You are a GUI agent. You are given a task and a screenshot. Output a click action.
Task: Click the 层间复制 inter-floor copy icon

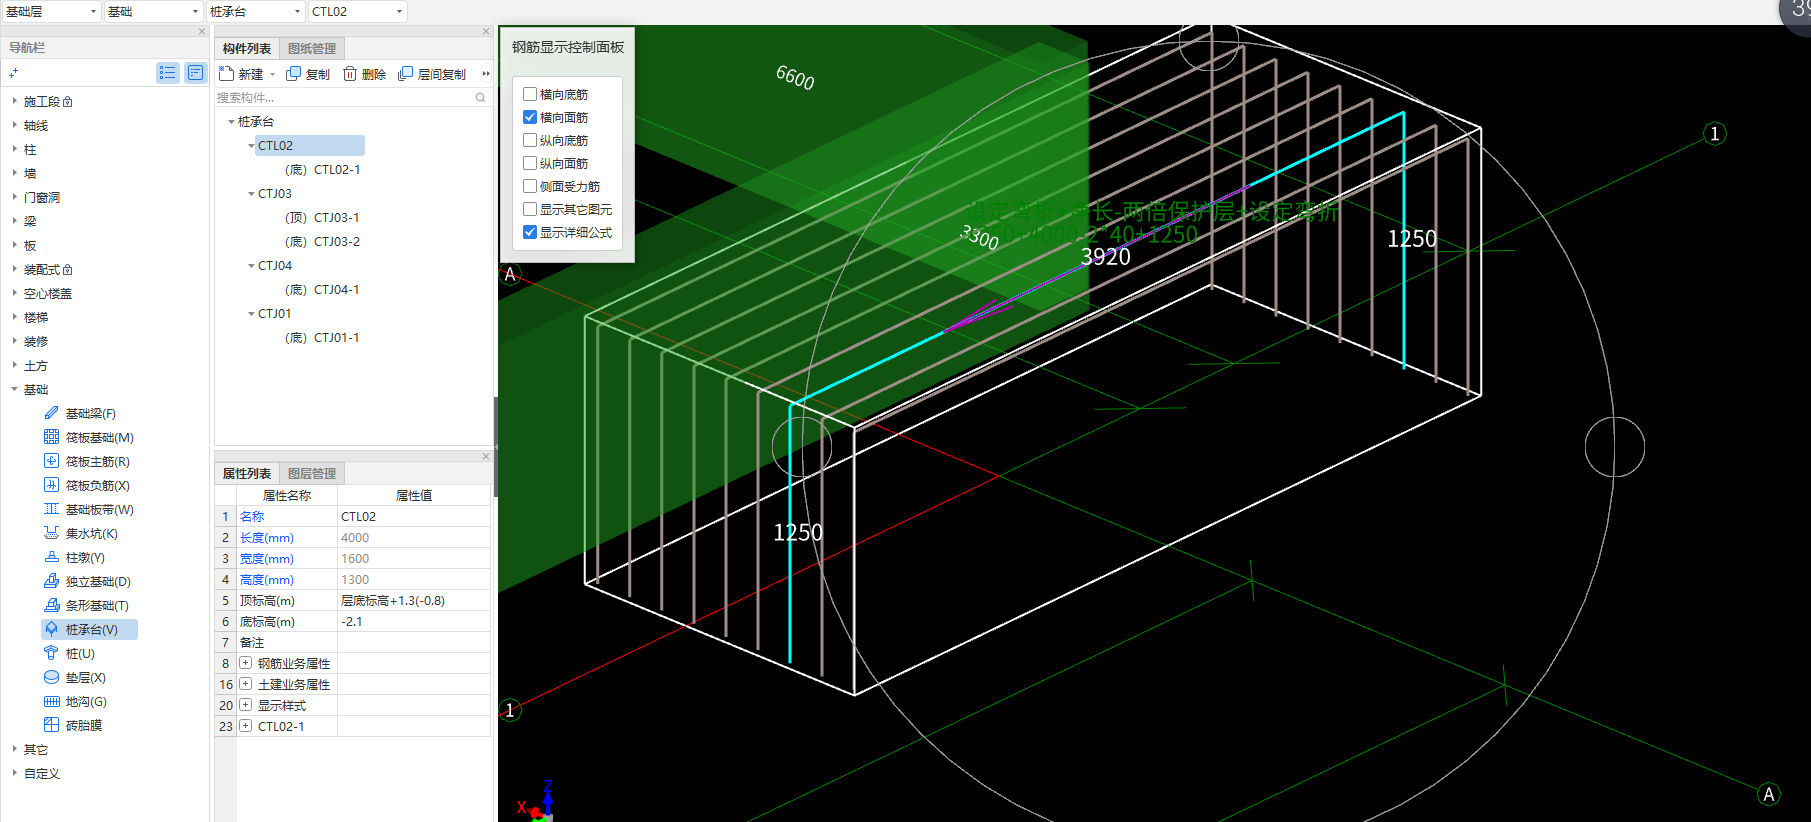click(405, 74)
